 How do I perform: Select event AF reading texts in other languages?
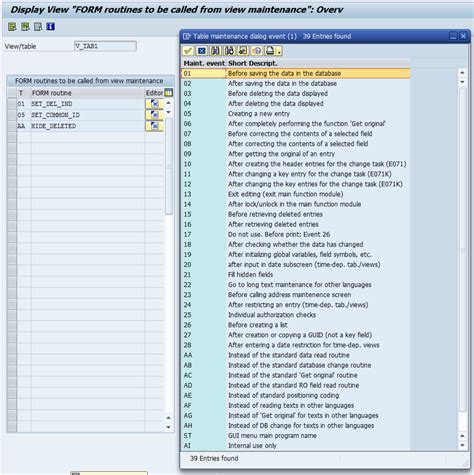point(296,405)
